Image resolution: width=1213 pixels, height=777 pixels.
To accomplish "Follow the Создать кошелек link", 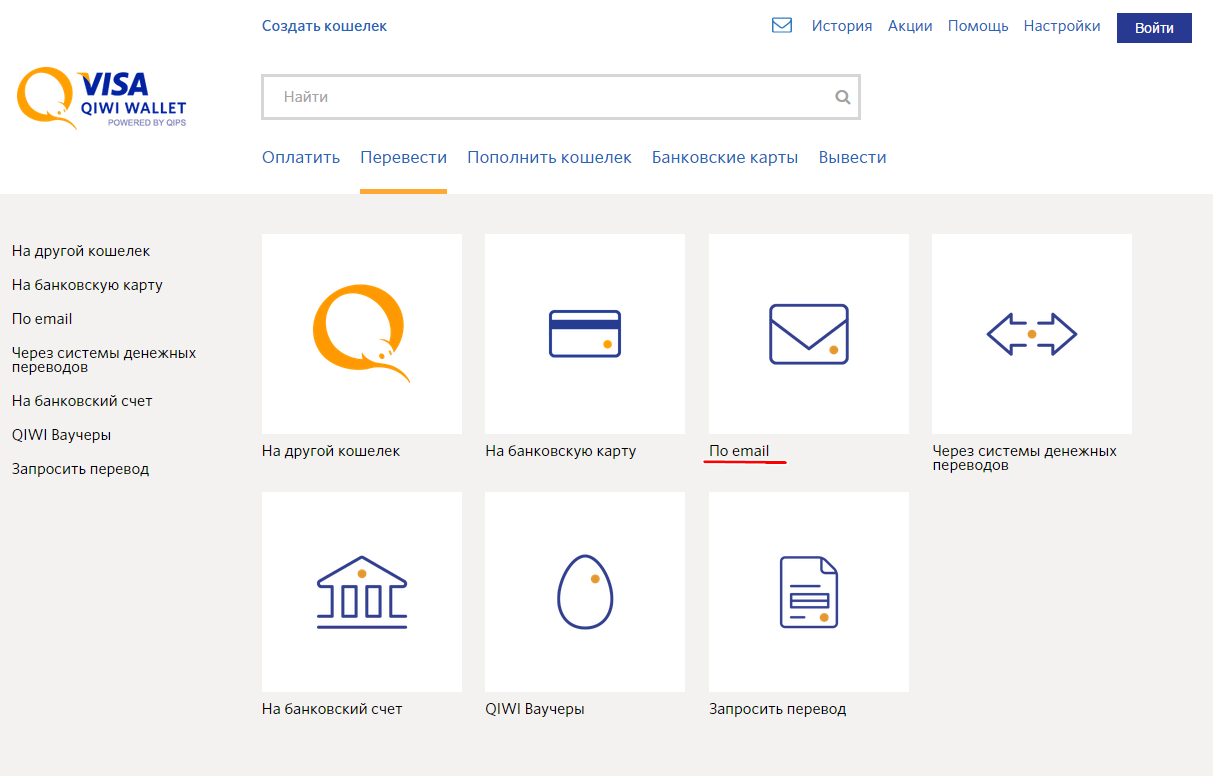I will click(x=324, y=26).
